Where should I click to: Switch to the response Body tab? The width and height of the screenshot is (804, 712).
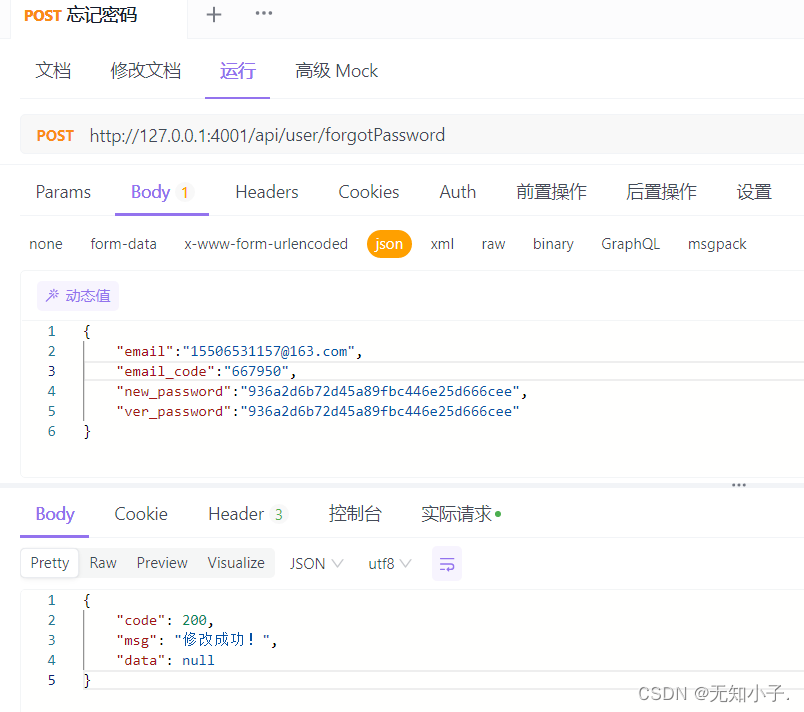[x=55, y=514]
